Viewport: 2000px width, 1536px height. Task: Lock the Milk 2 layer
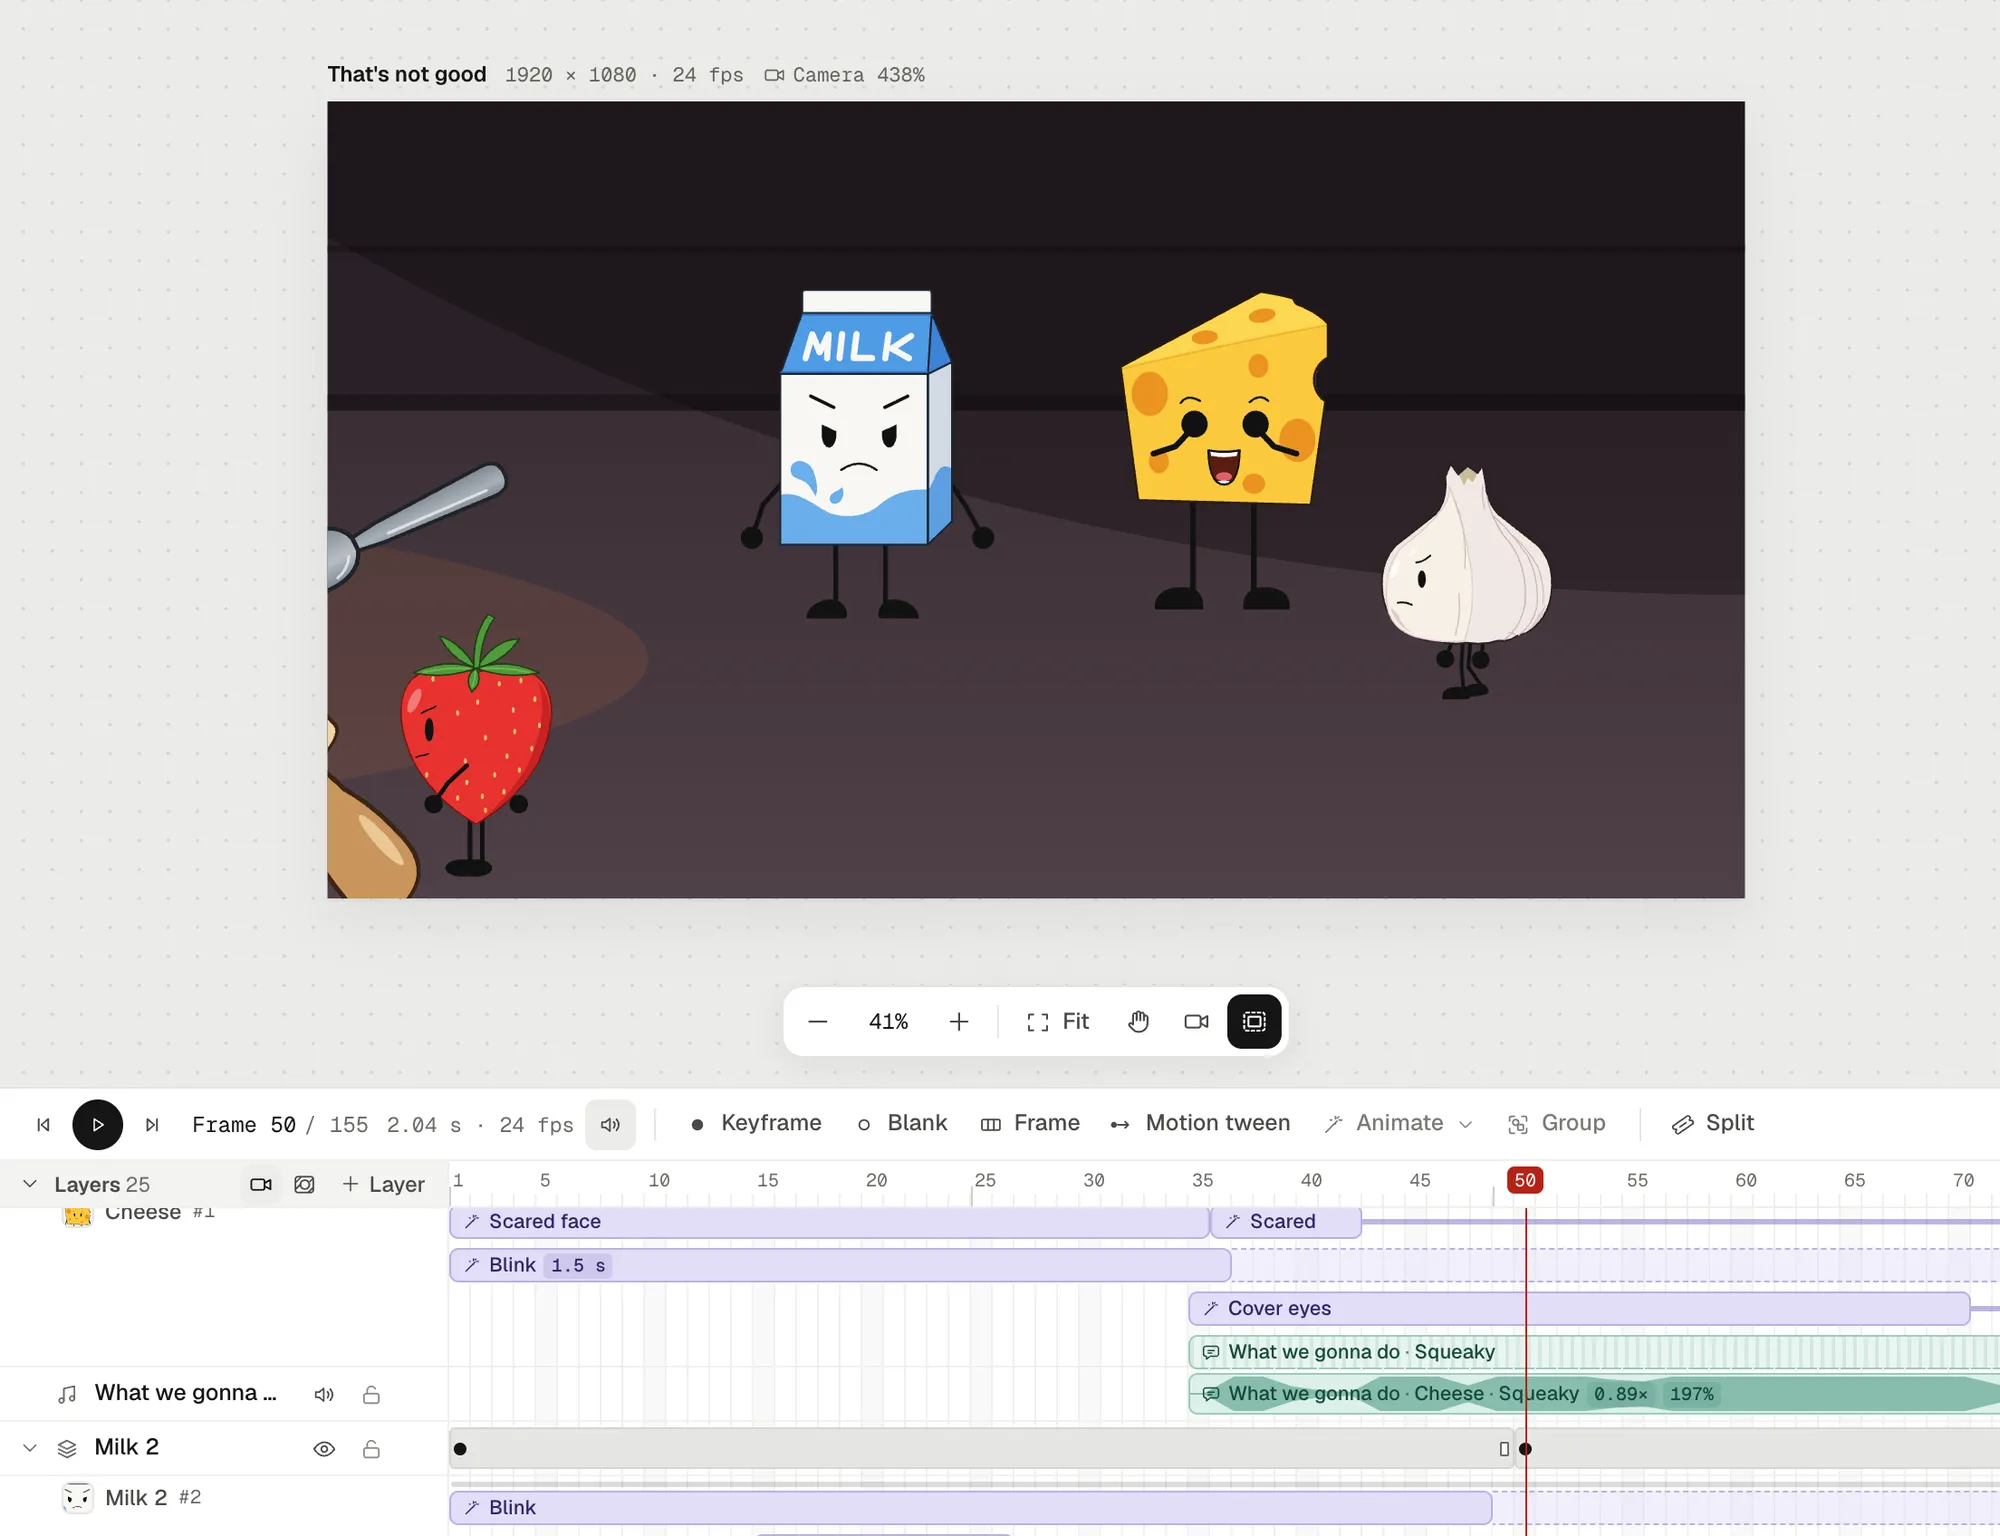[371, 1449]
